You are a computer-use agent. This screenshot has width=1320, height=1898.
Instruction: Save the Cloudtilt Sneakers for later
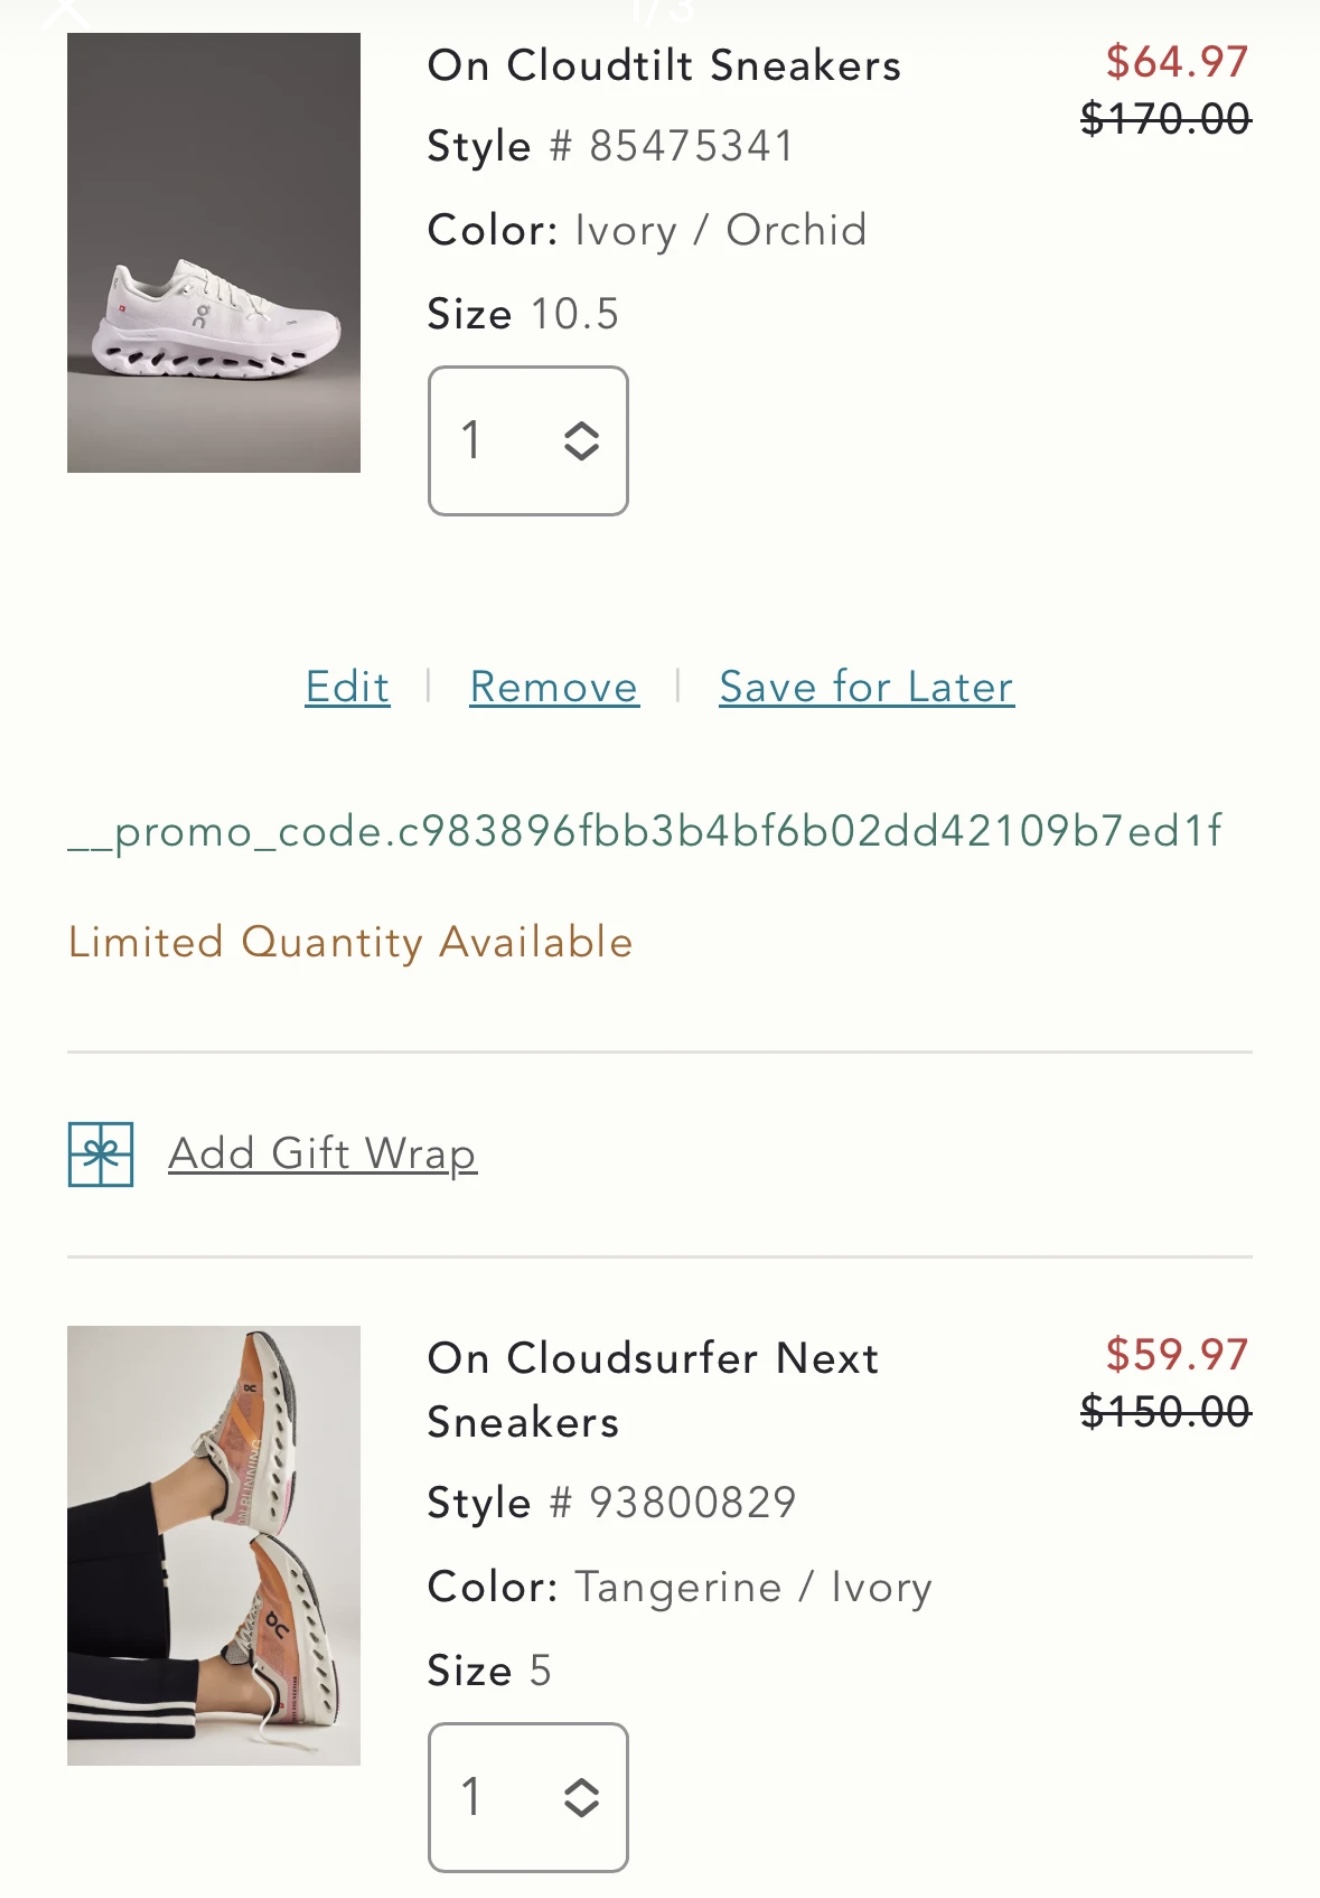(866, 687)
